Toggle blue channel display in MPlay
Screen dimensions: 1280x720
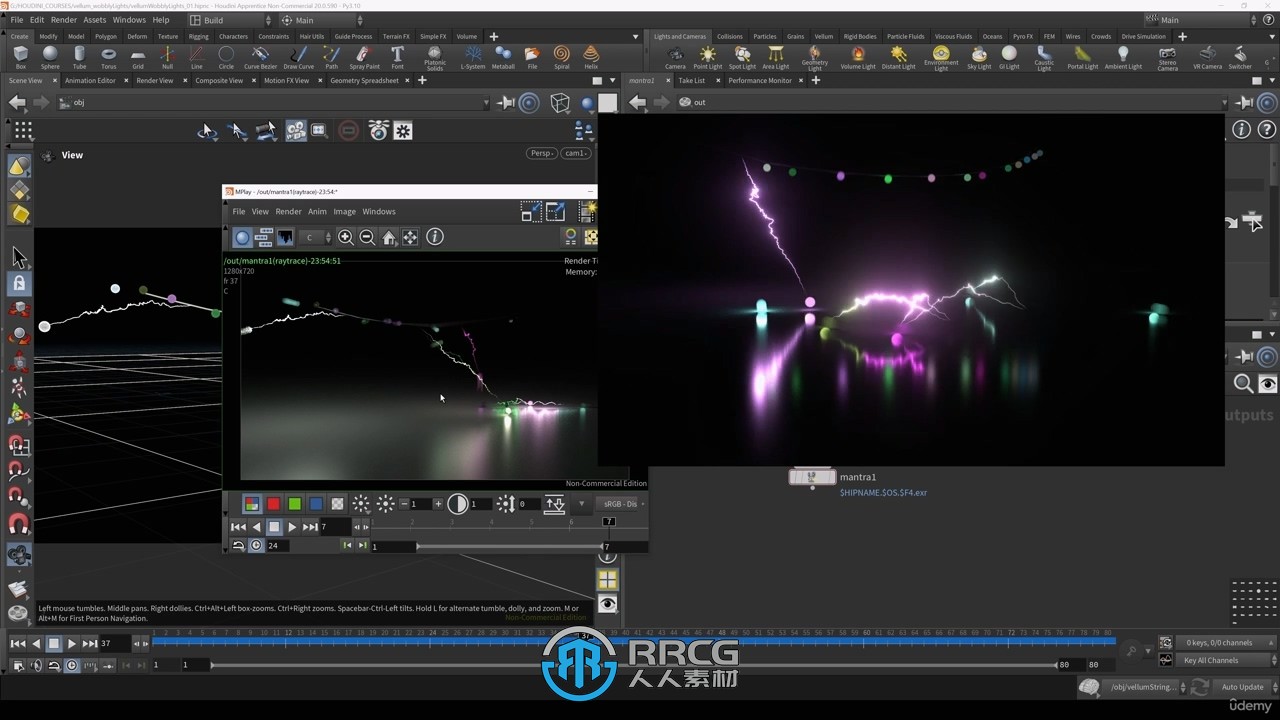[x=316, y=504]
